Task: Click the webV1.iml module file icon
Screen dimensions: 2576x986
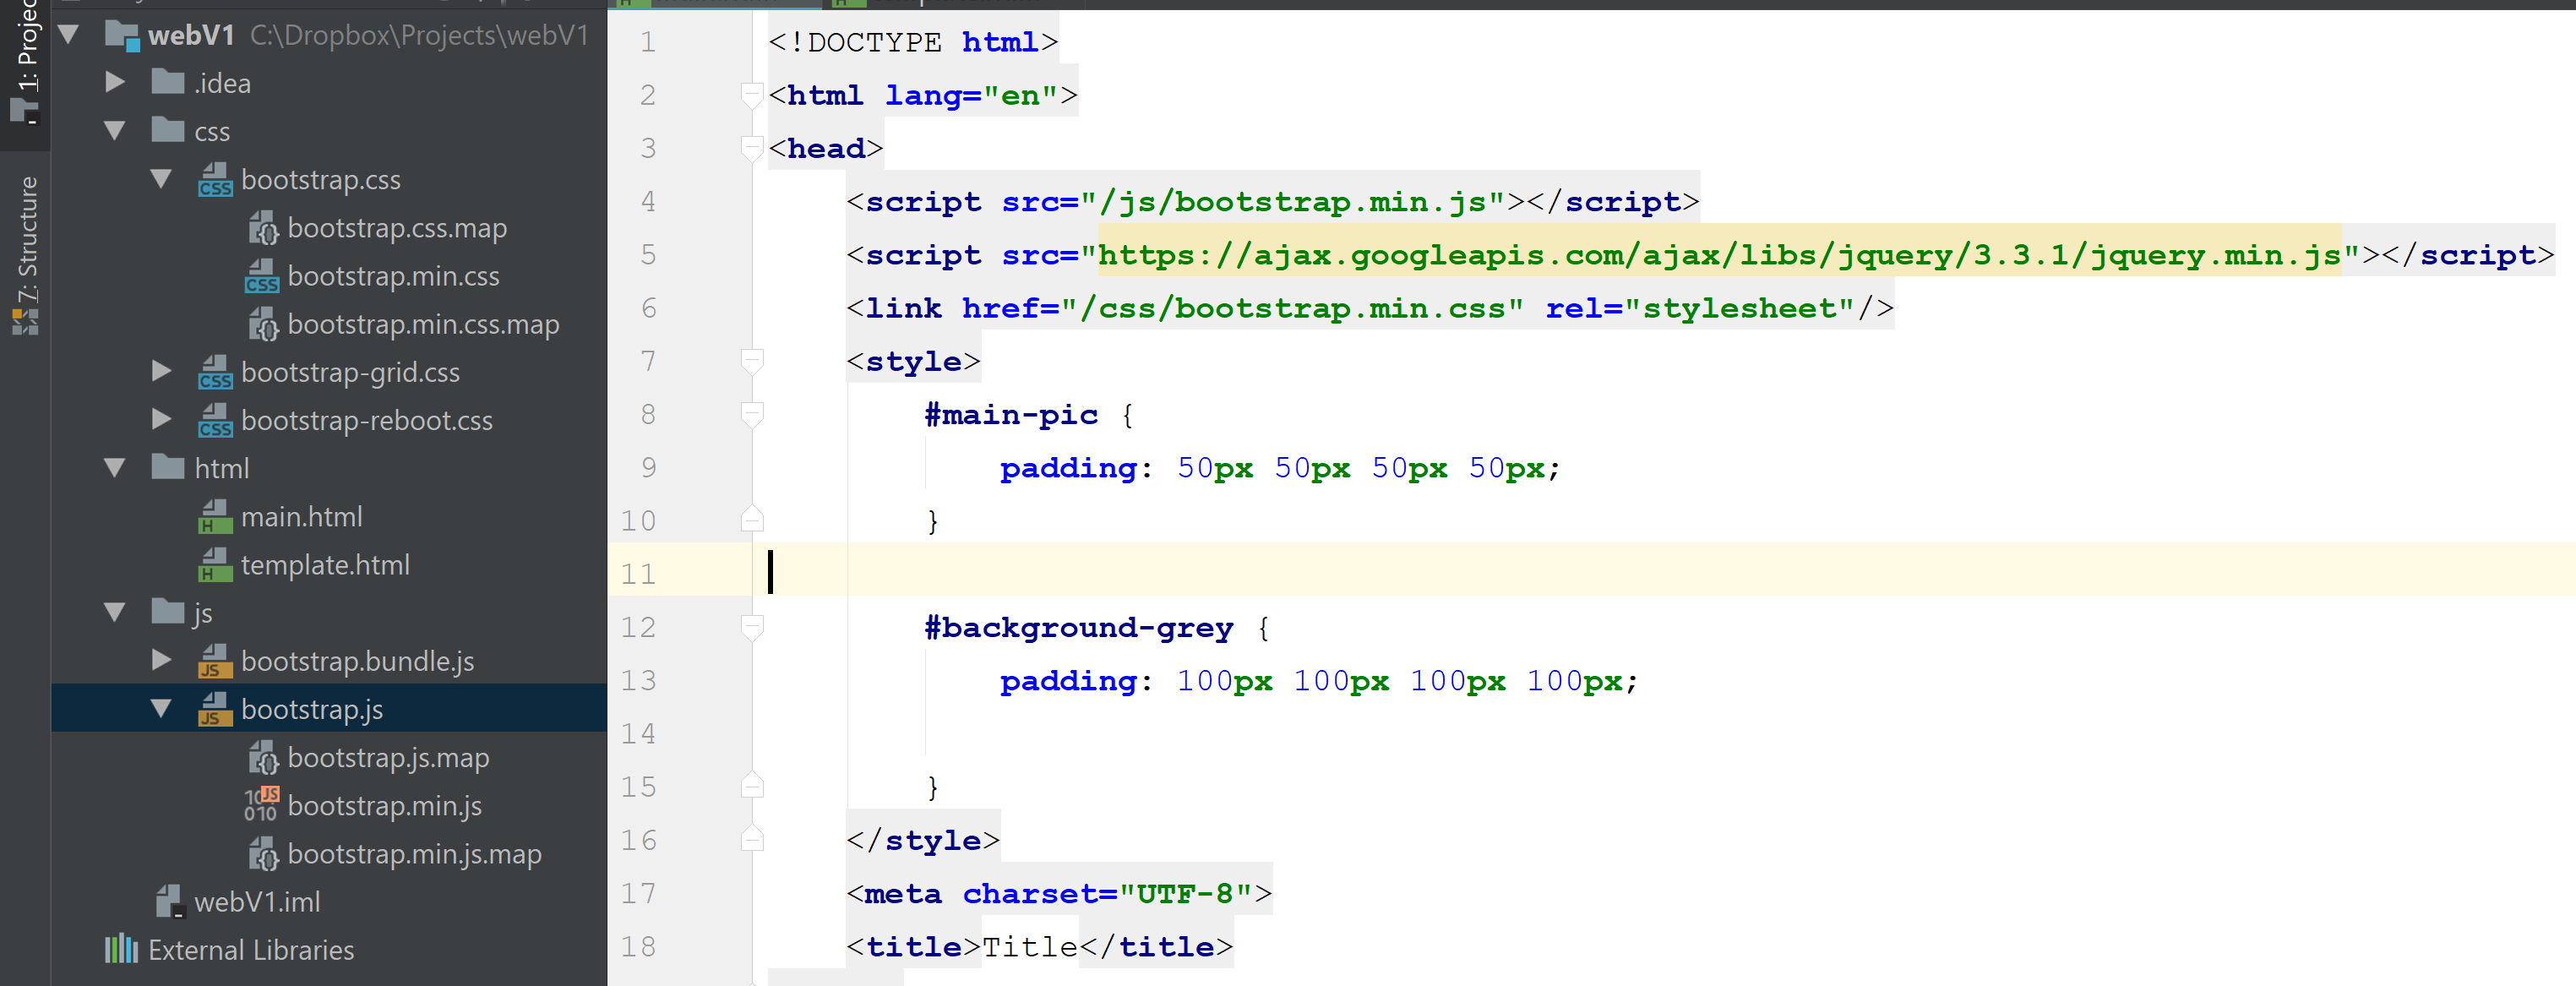Action: [170, 901]
